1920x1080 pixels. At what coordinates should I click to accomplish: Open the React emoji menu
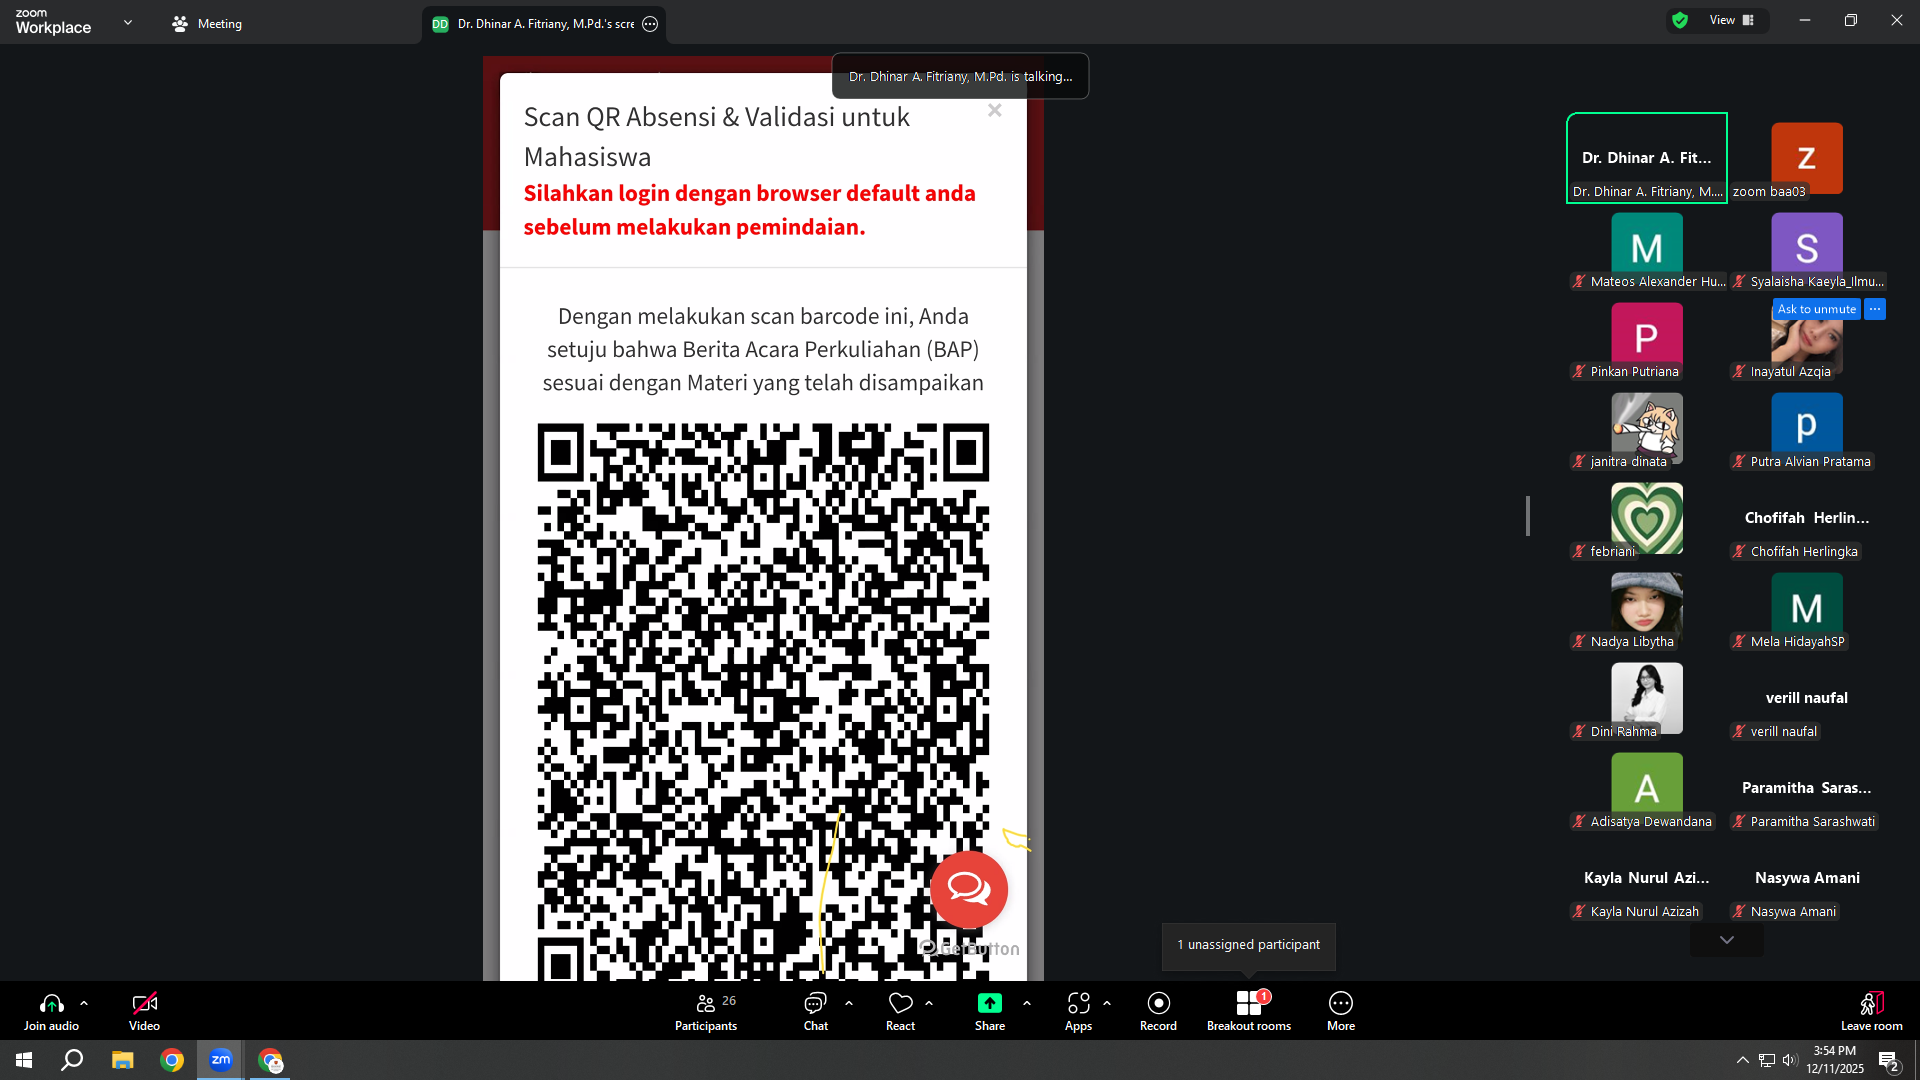[900, 1011]
